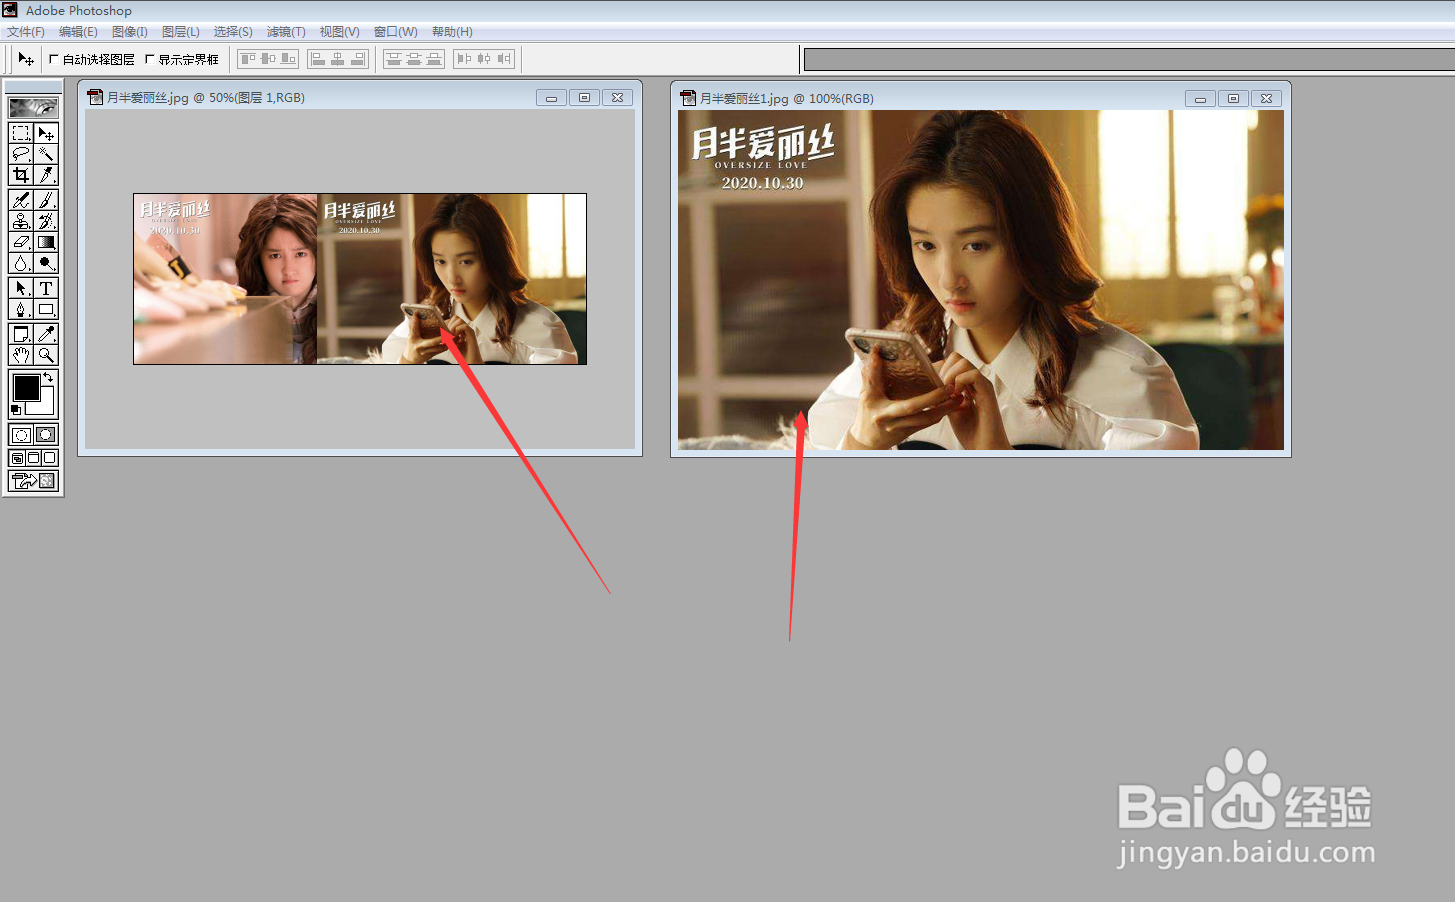Enable the 自动选择图层 checkbox
The width and height of the screenshot is (1455, 902).
(54, 59)
